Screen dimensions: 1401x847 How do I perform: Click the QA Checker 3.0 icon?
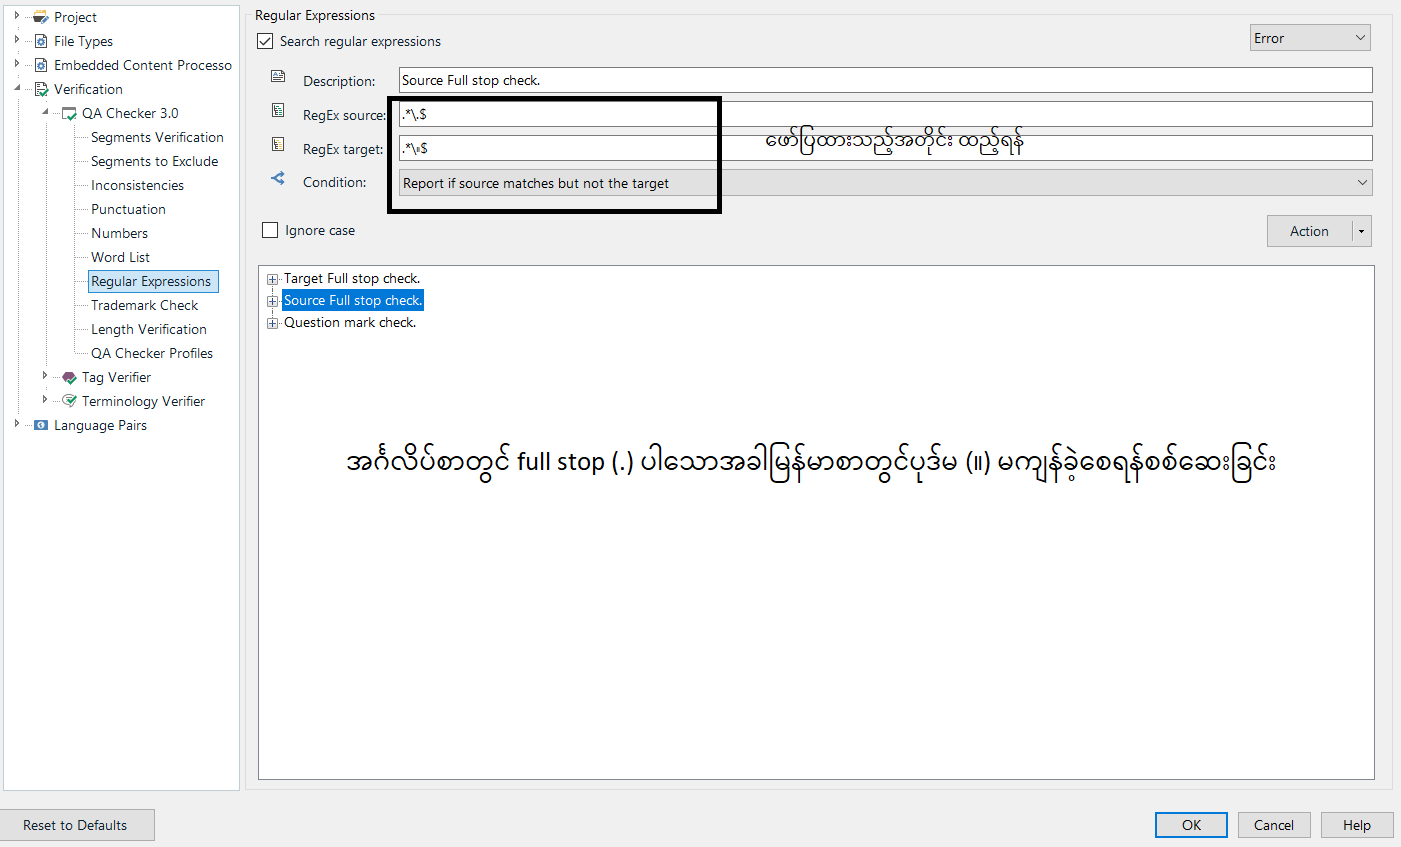[69, 113]
